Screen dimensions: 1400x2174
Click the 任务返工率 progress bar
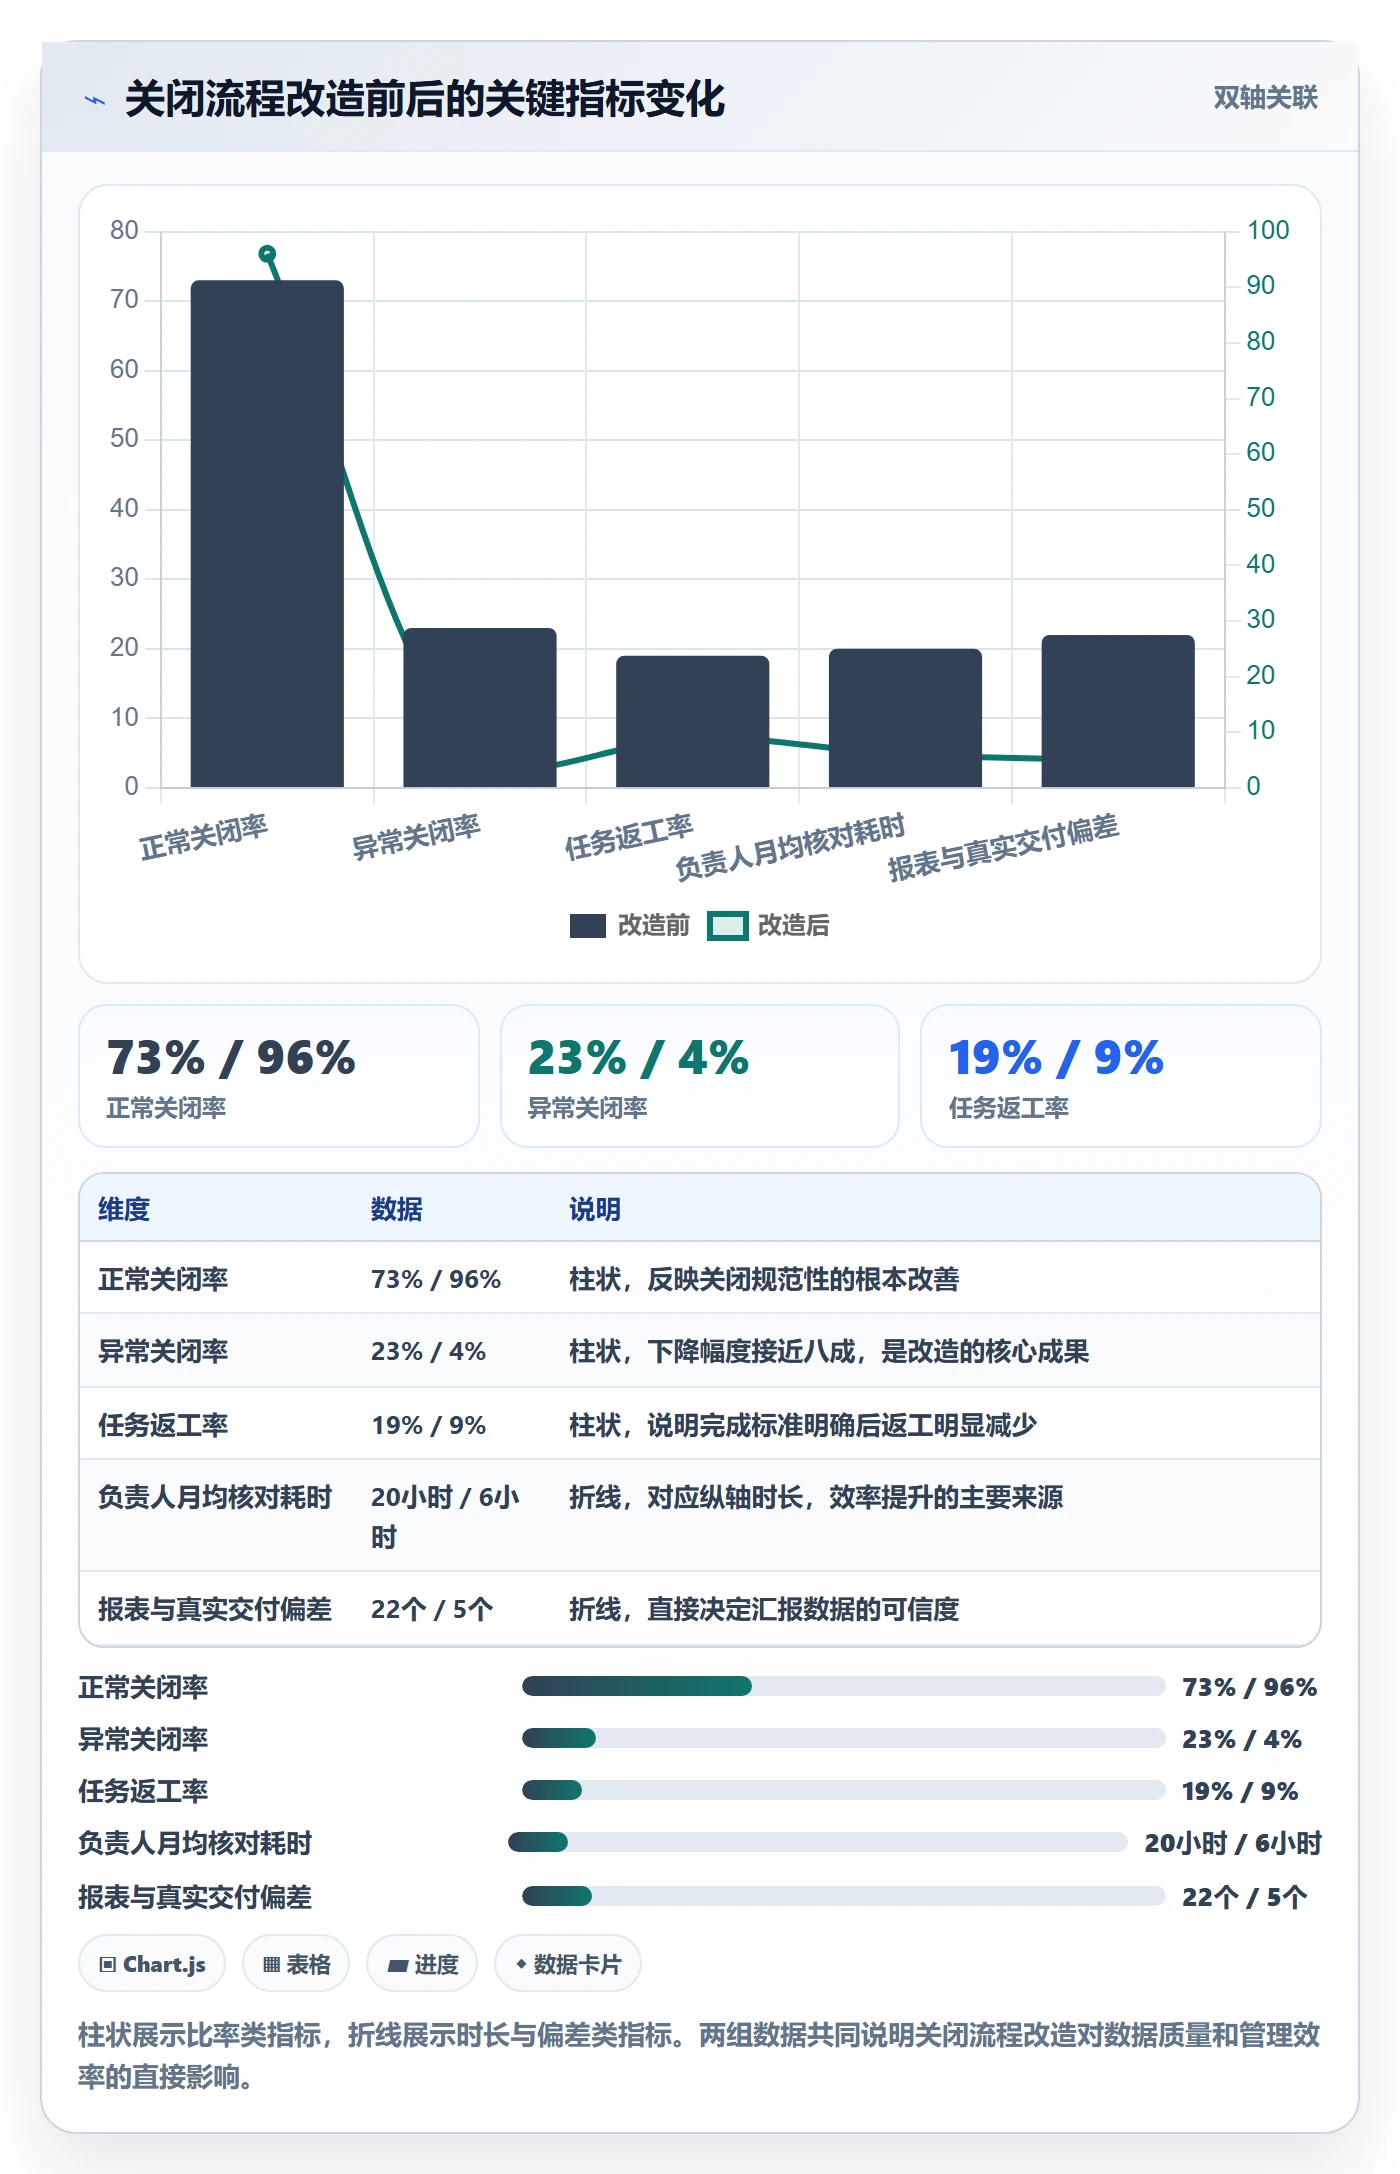tap(844, 1791)
